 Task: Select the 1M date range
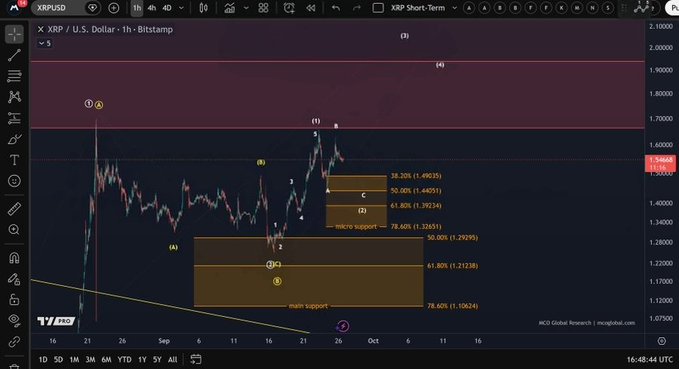[74, 359]
